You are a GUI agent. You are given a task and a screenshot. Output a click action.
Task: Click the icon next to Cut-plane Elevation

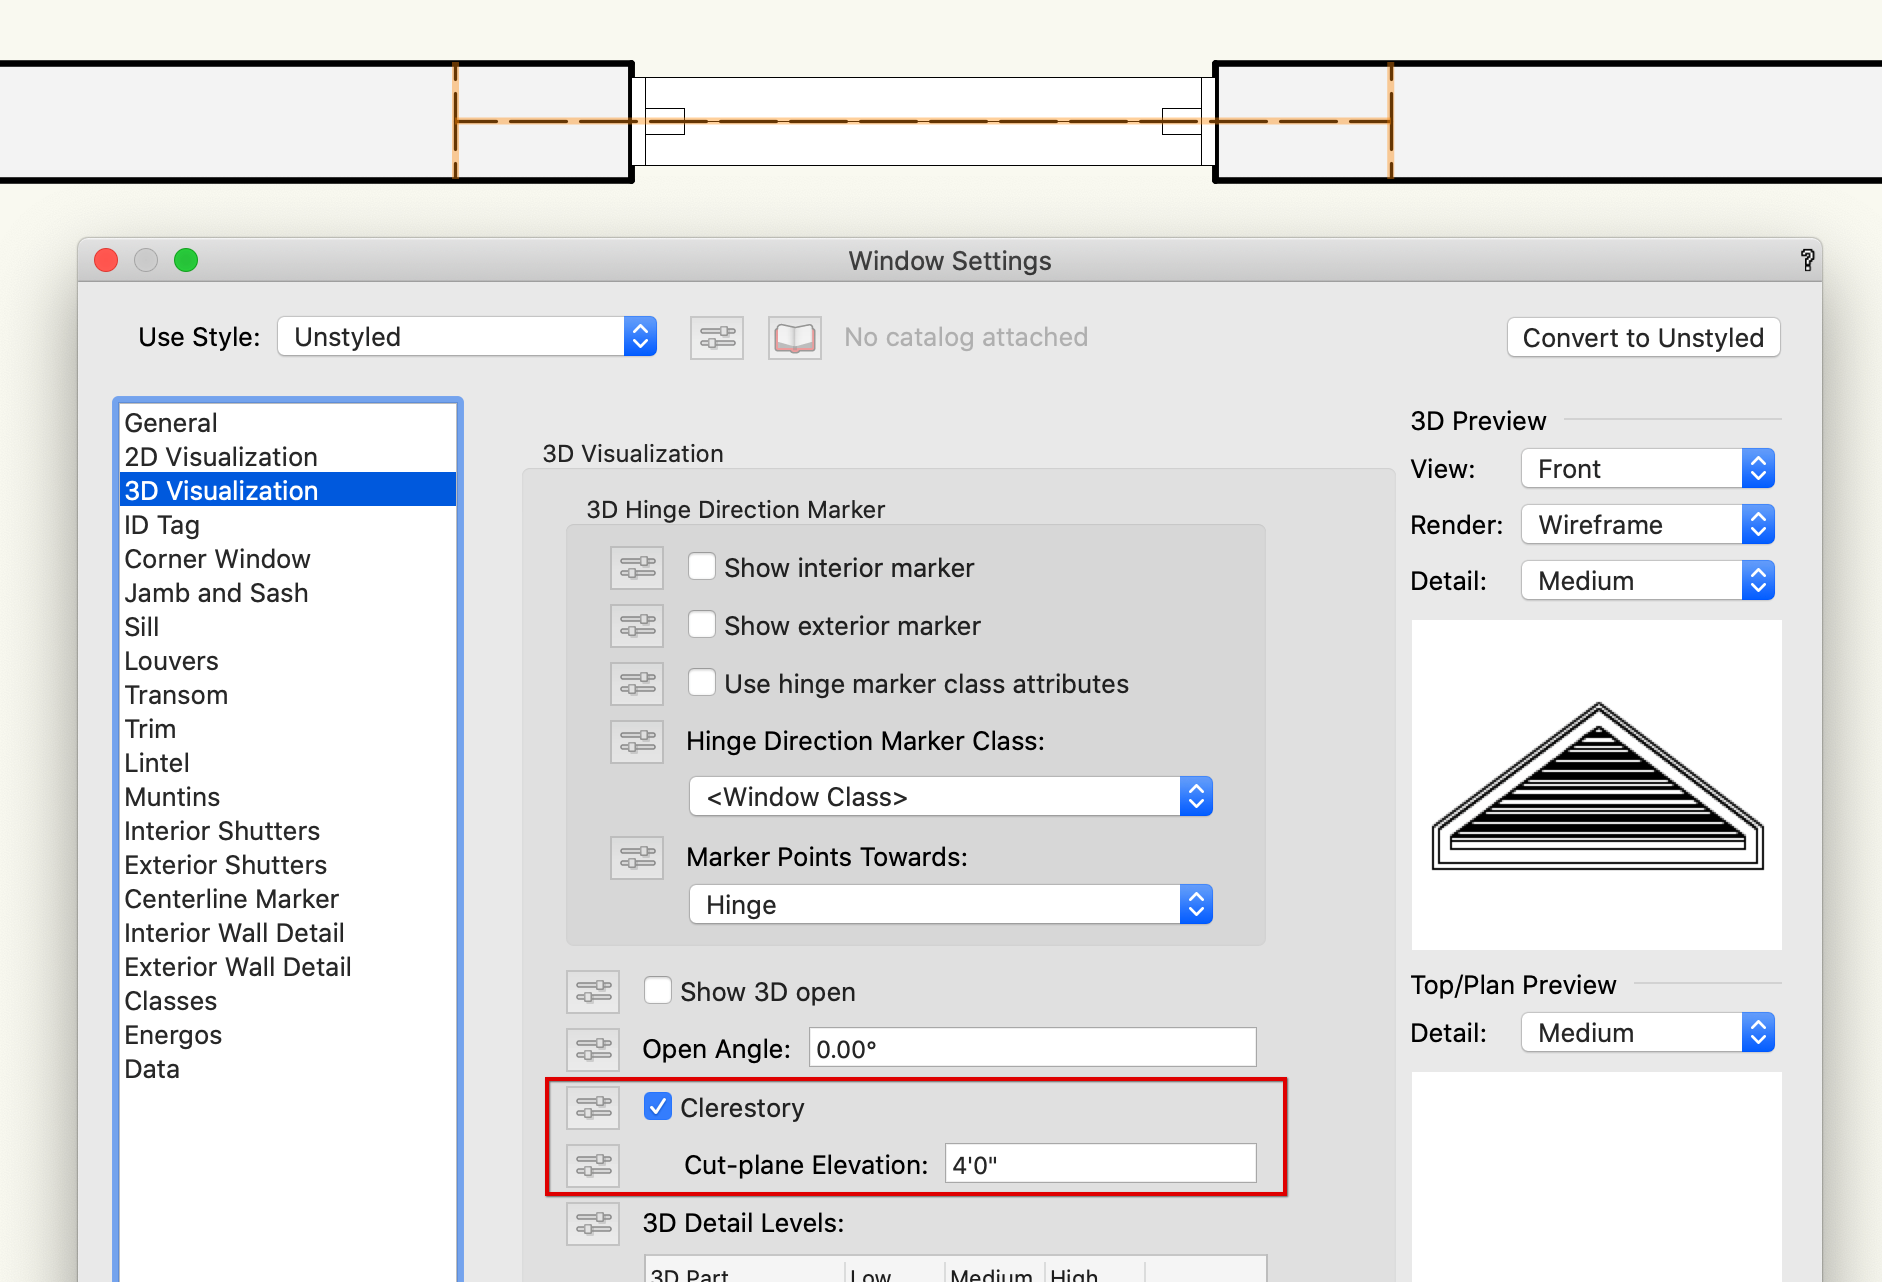coord(593,1164)
